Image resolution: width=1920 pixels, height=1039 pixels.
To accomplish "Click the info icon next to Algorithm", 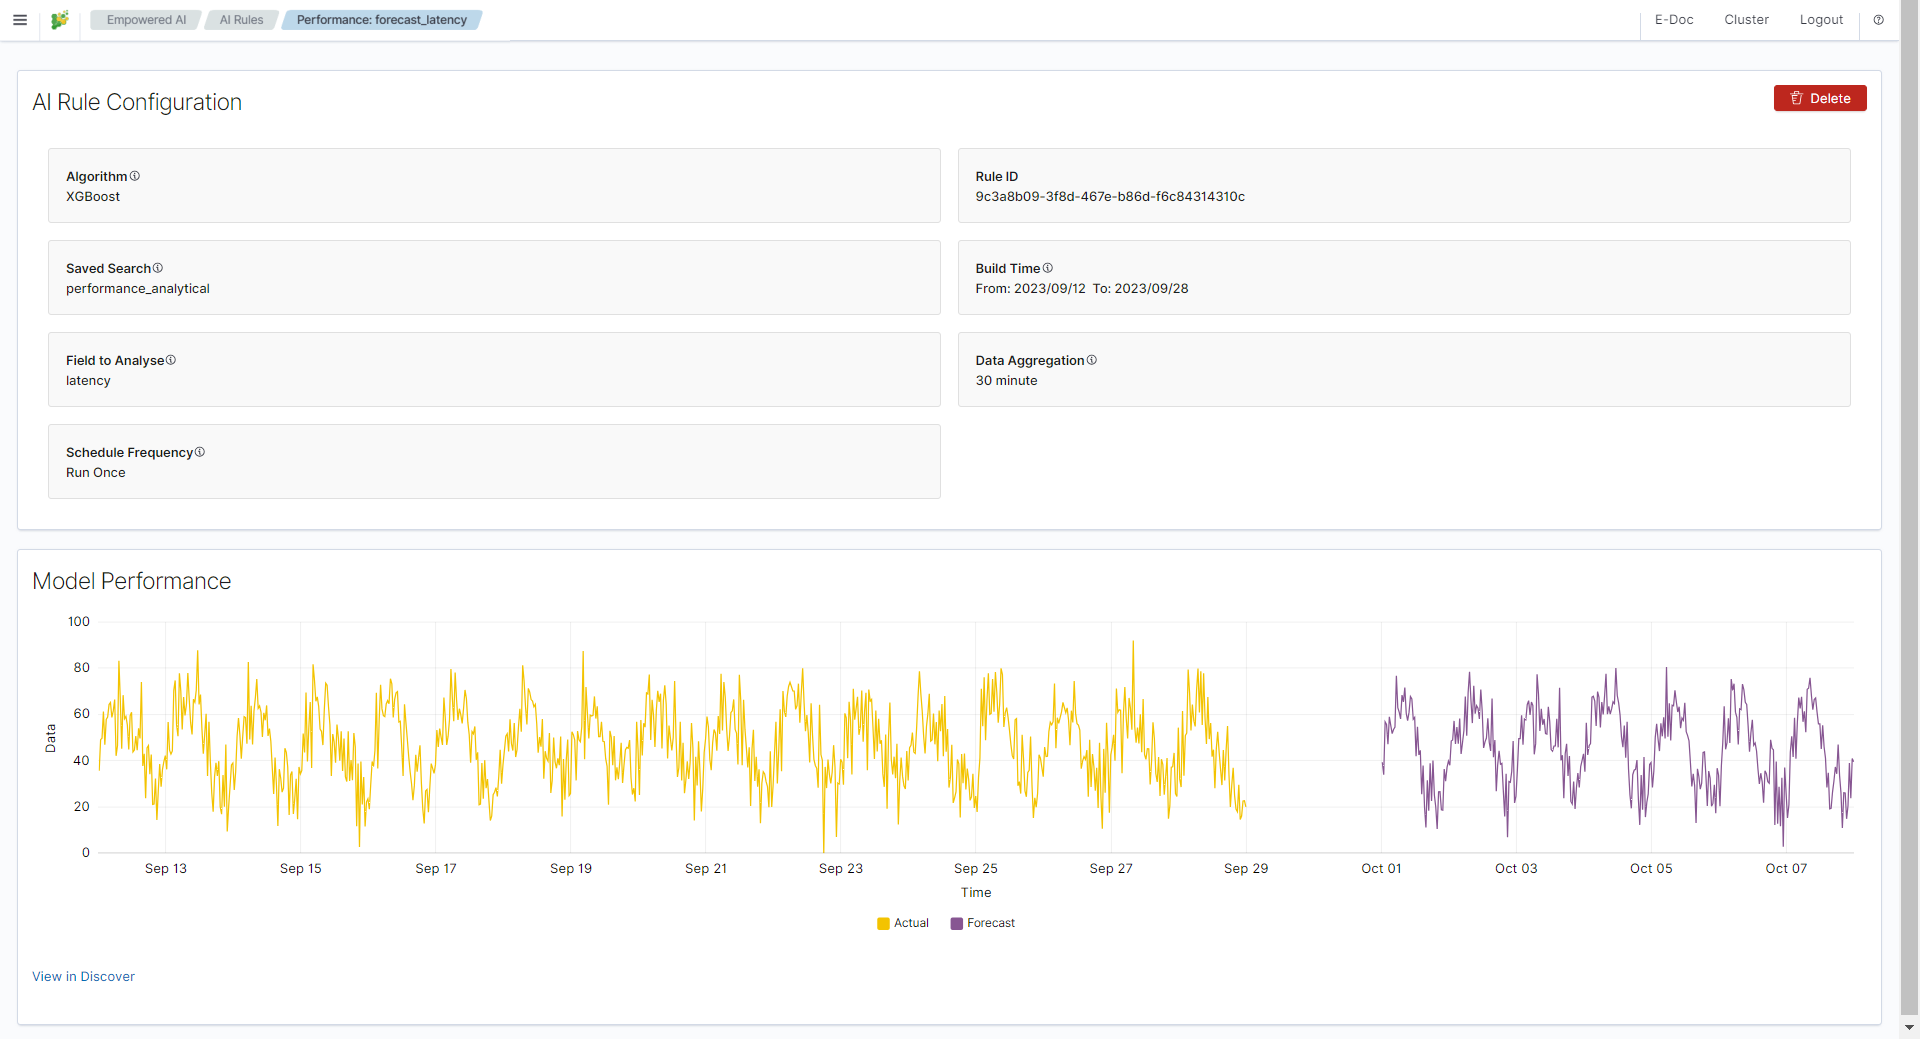I will pos(135,176).
